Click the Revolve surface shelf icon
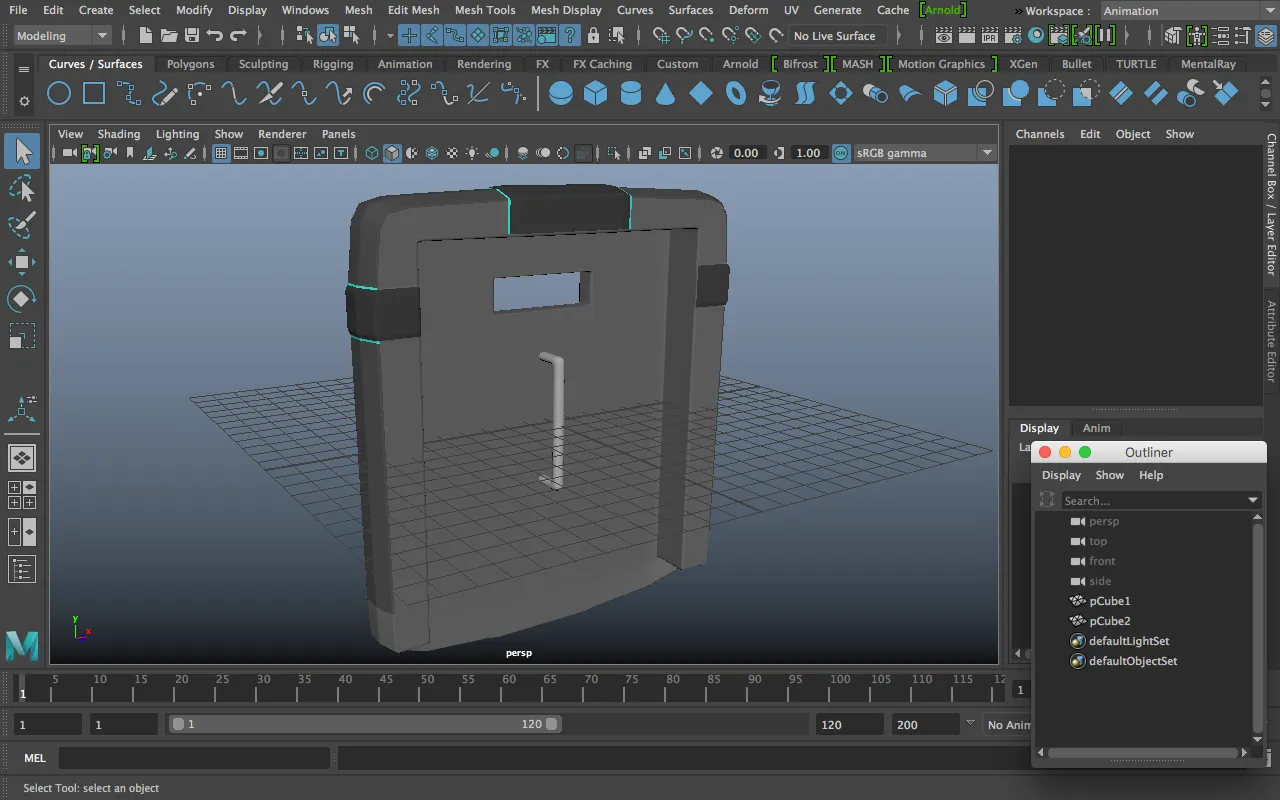1280x800 pixels. click(x=770, y=94)
